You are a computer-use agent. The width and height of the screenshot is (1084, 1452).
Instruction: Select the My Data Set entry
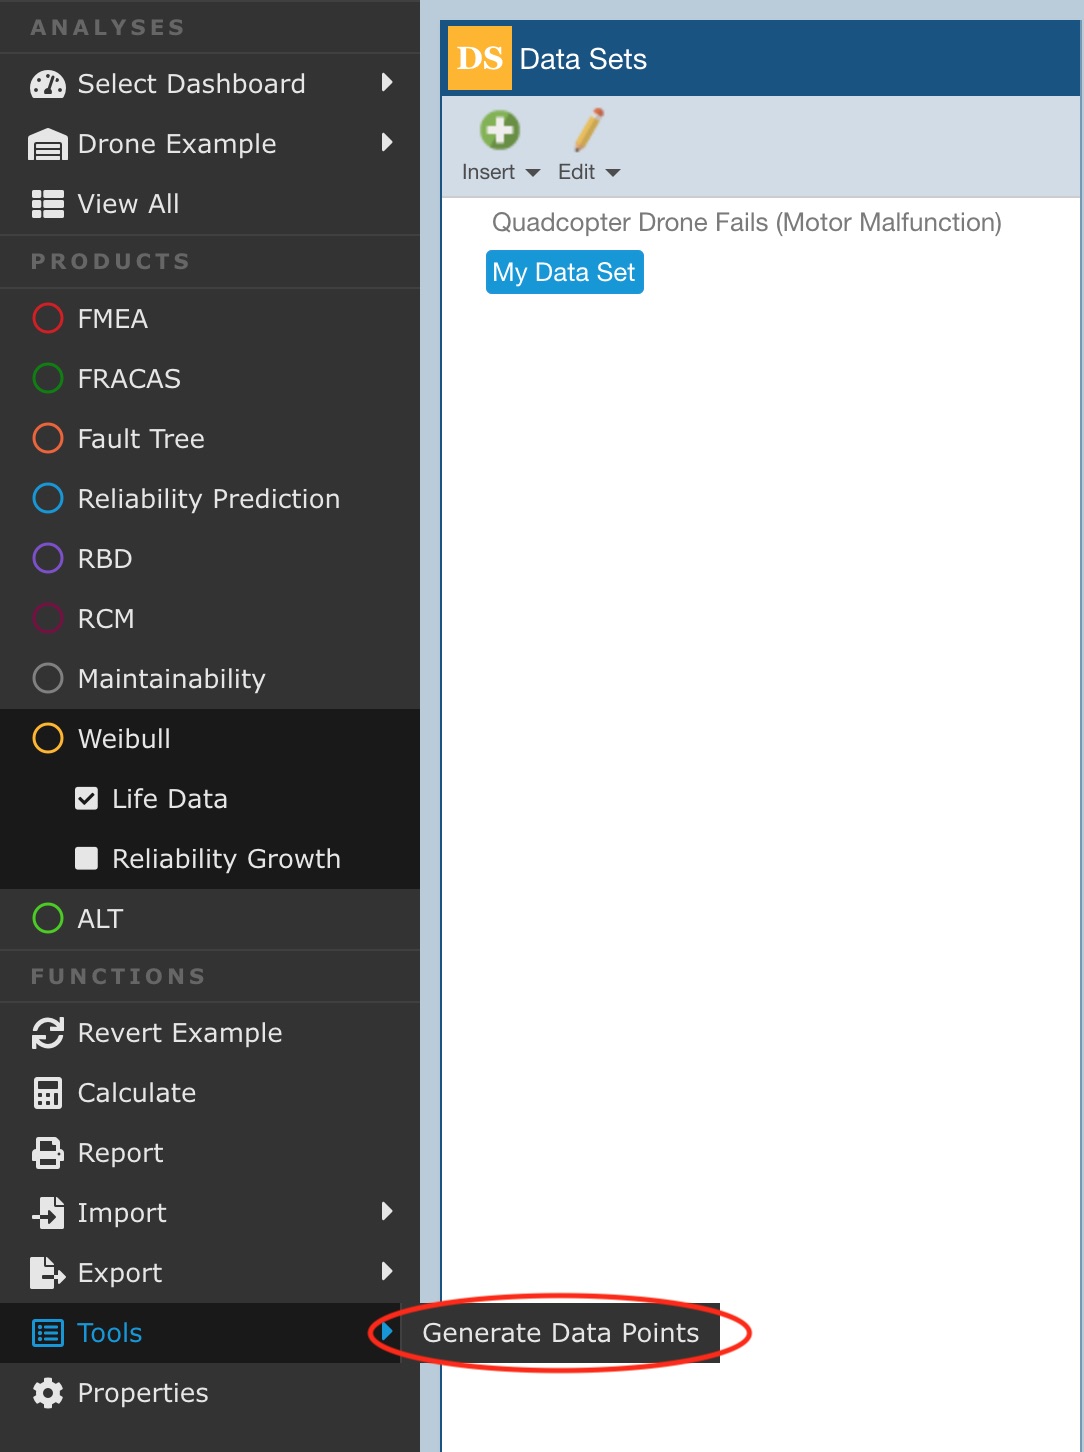pyautogui.click(x=564, y=273)
